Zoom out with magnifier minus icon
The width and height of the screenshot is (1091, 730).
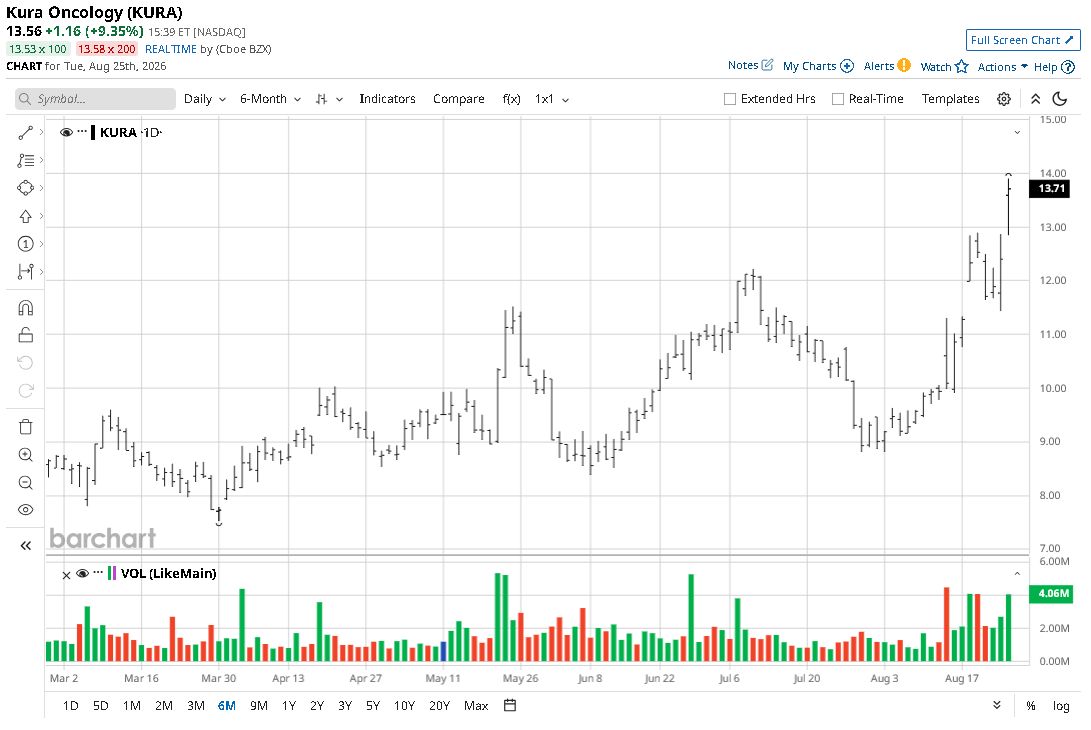(x=26, y=482)
